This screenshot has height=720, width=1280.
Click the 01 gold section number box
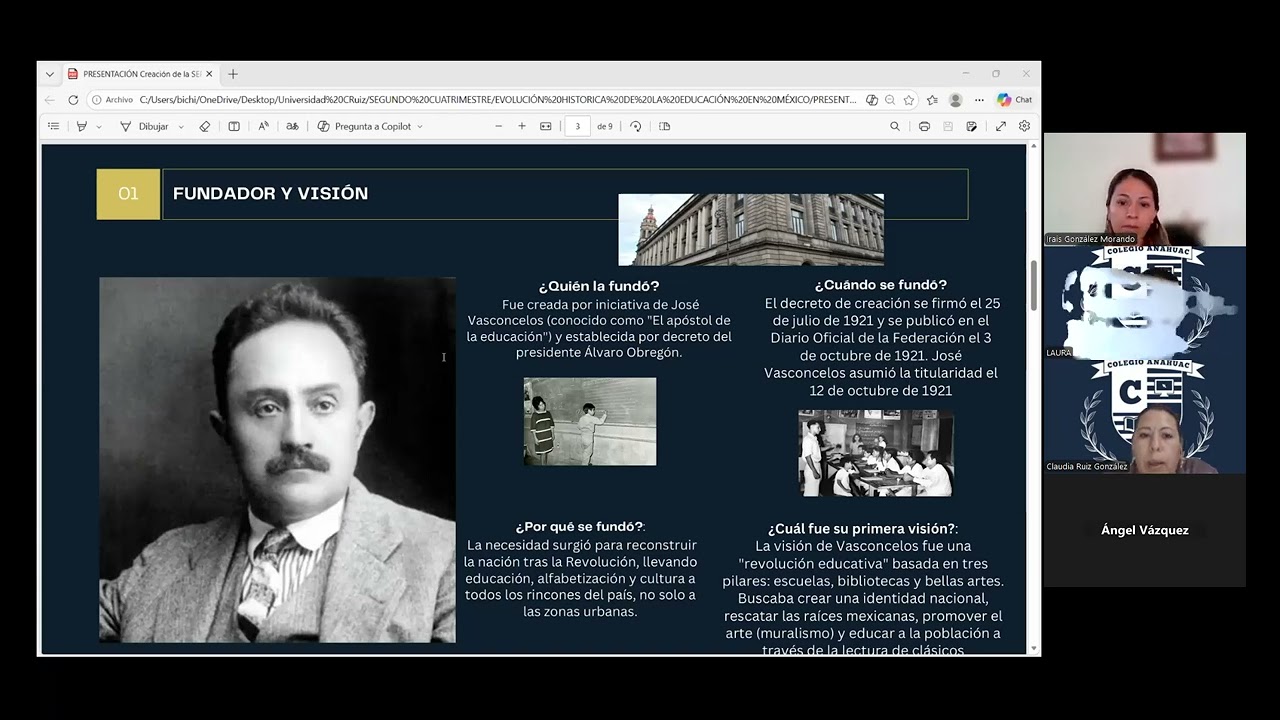click(x=128, y=194)
